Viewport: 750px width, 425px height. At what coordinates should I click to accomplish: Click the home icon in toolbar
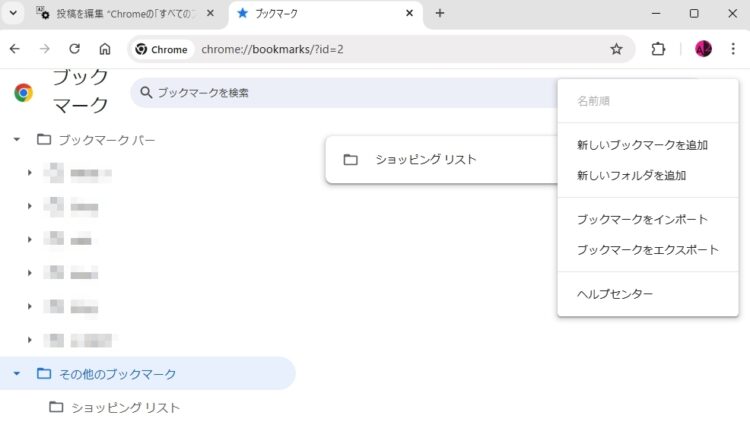tap(104, 49)
